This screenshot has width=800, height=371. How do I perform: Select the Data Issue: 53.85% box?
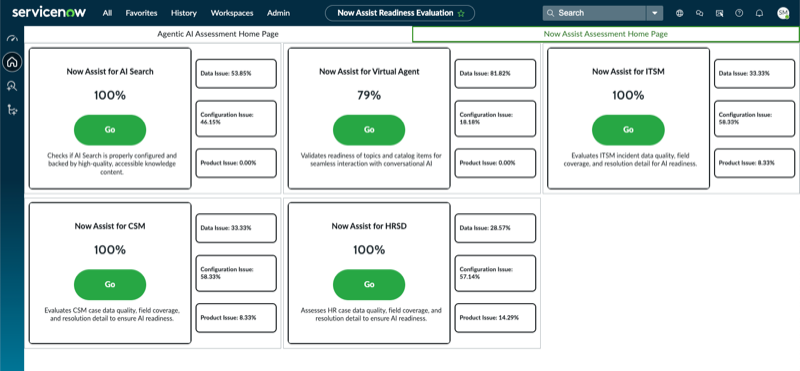236,73
